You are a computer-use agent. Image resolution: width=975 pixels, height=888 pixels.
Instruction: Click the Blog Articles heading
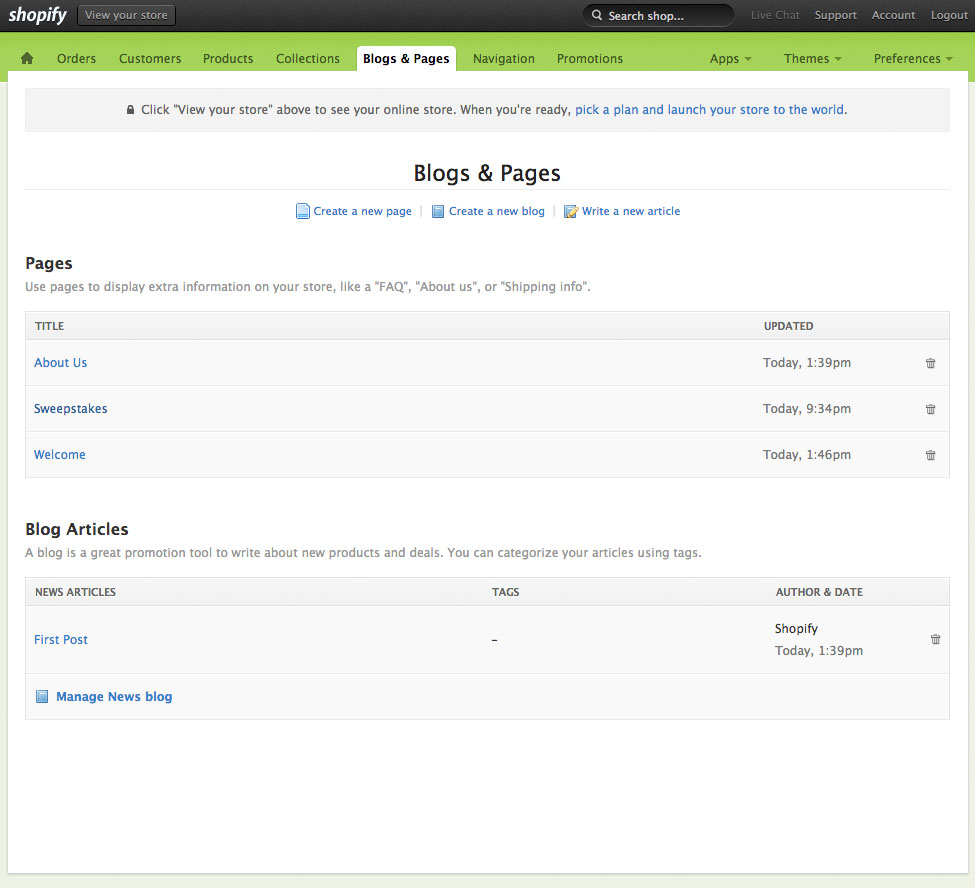[76, 529]
